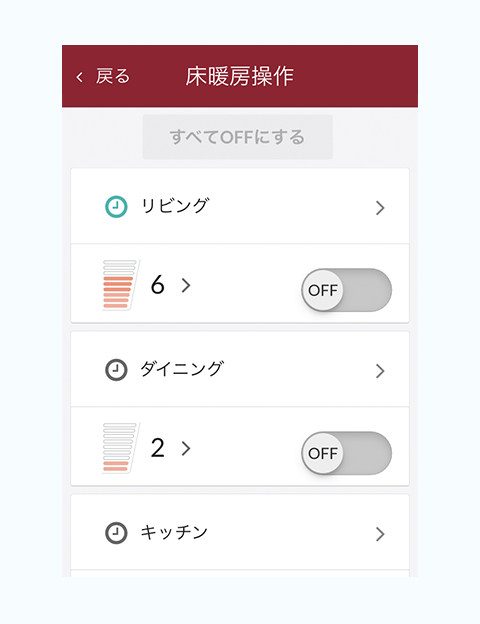Tap the temperature level number 6
The height and width of the screenshot is (624, 480).
[158, 285]
